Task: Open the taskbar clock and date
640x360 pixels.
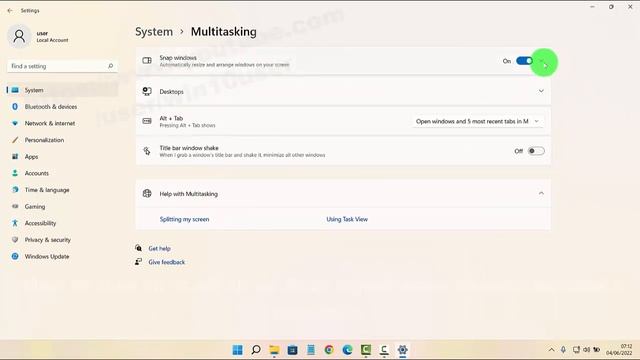Action: point(619,350)
